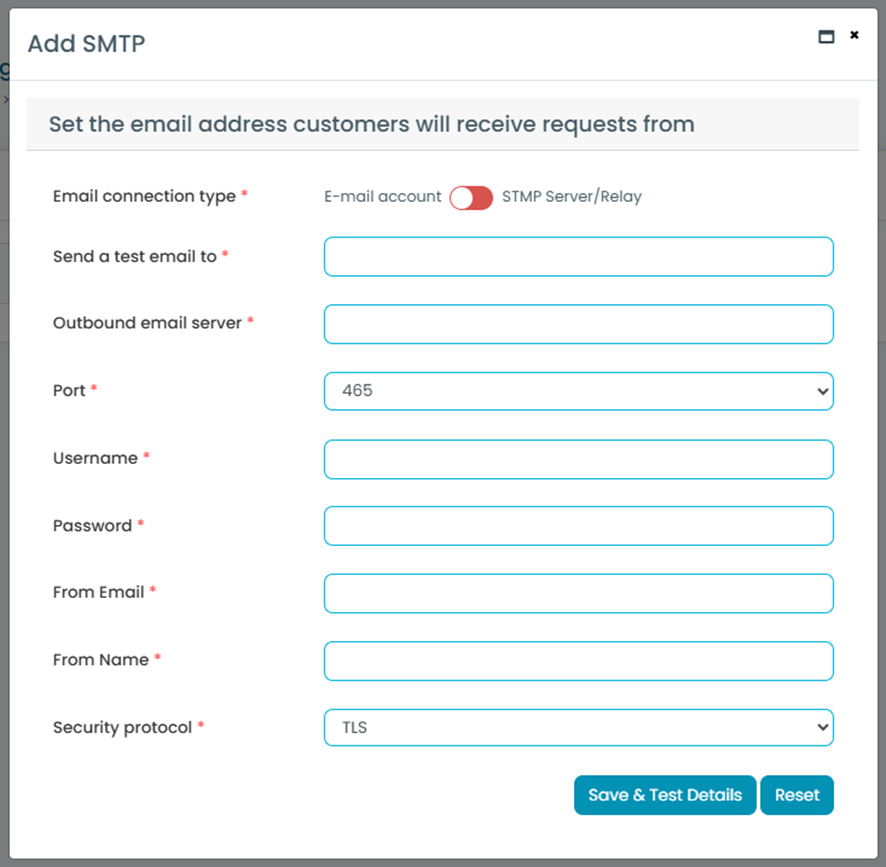Image resolution: width=886 pixels, height=867 pixels.
Task: Close the Add SMTP dialog
Action: click(x=854, y=35)
